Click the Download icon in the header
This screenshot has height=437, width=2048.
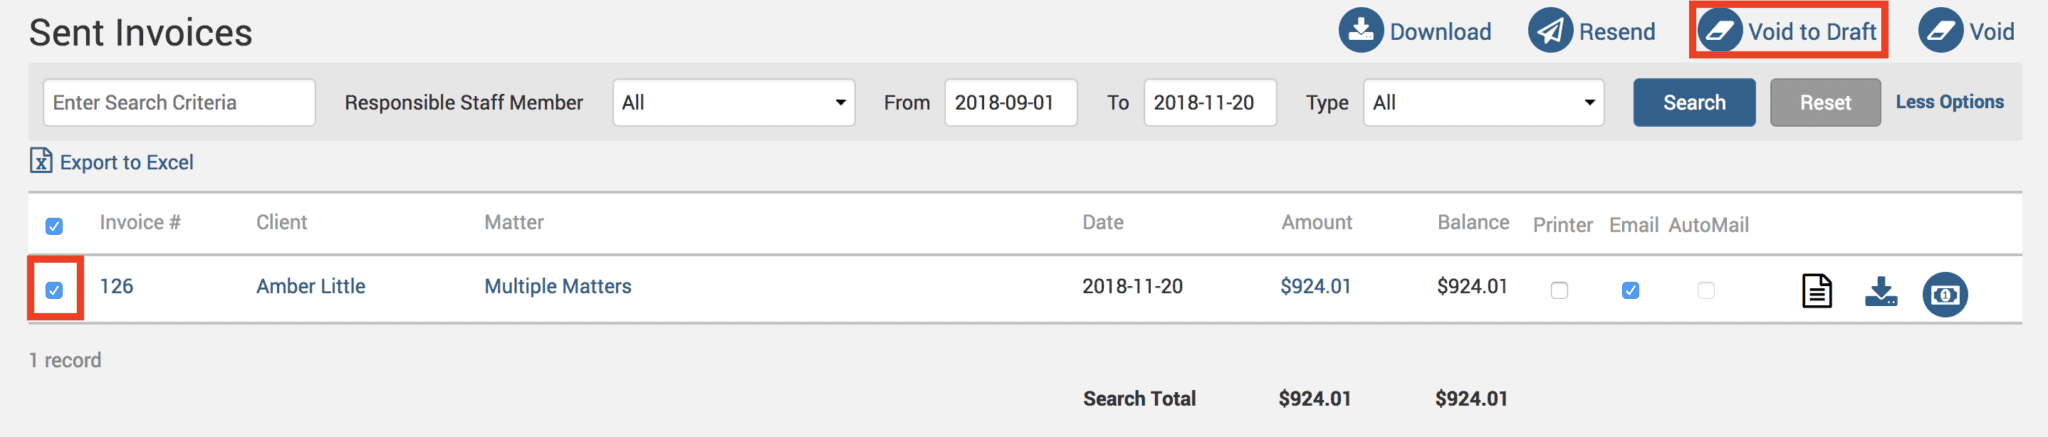(1361, 31)
